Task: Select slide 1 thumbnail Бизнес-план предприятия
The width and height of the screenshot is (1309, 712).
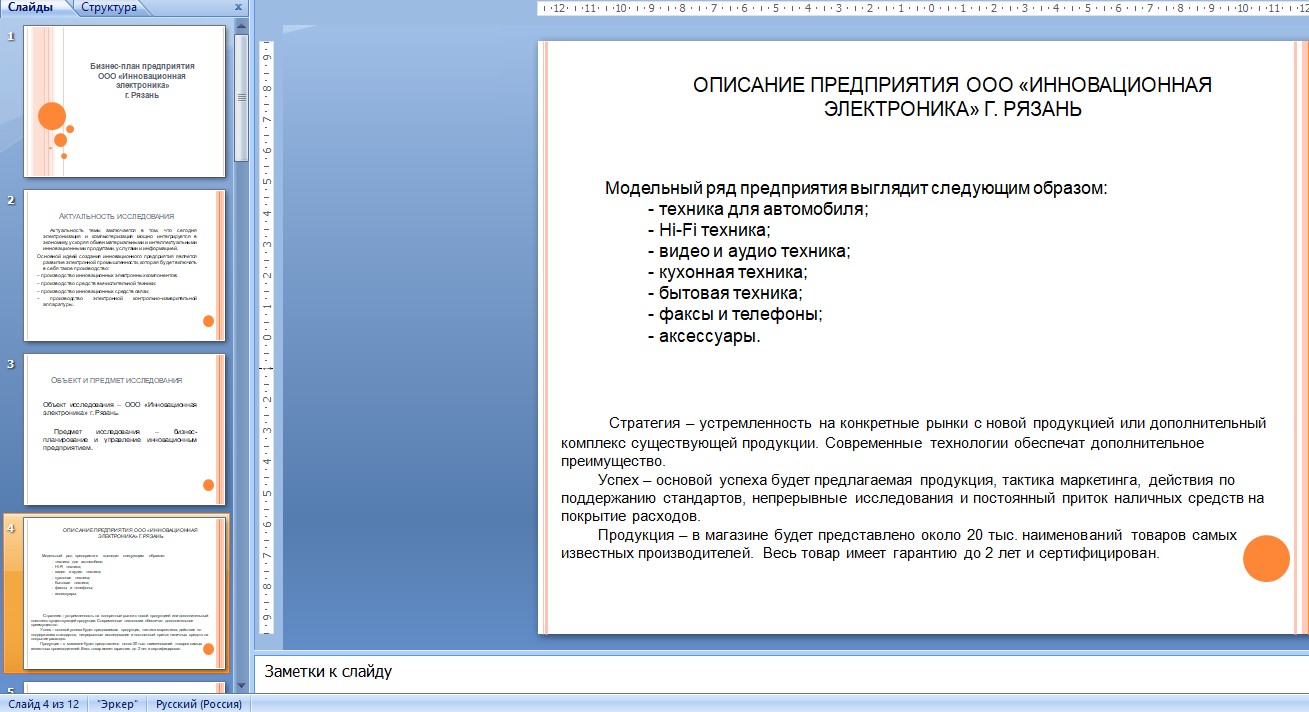Action: click(125, 102)
